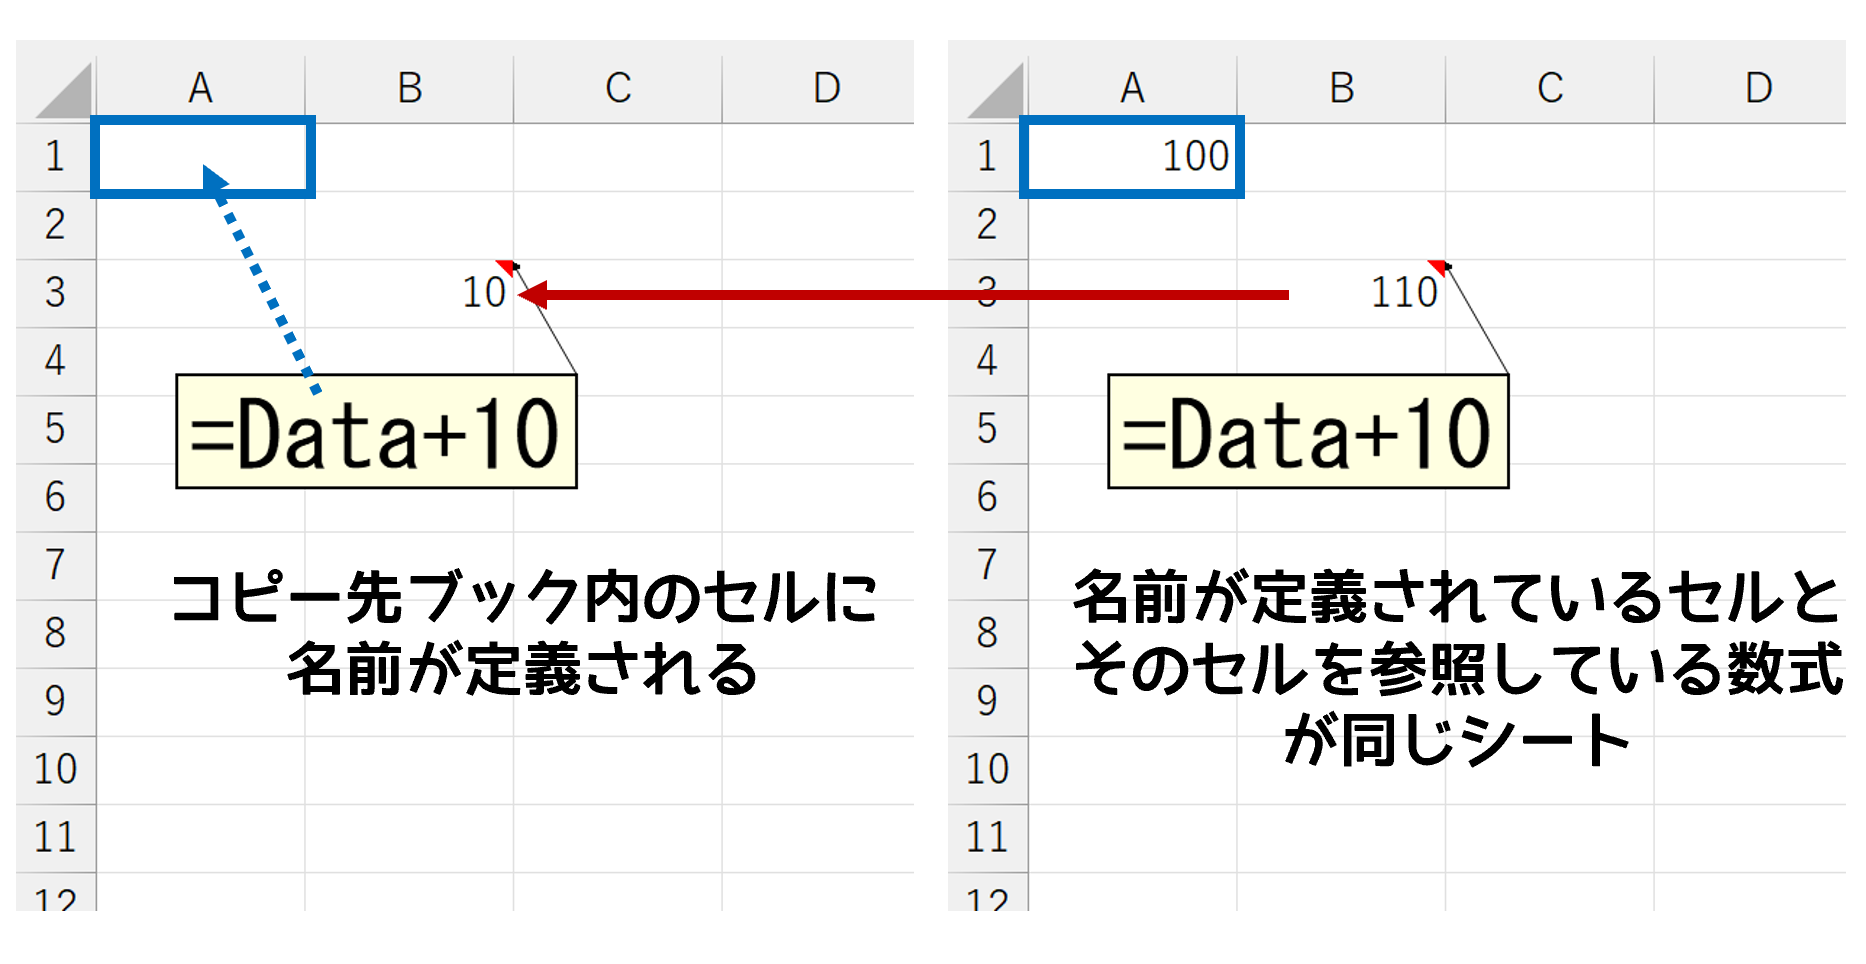Select cell A1 containing 100 in right sheet
This screenshot has width=1866, height=964.
[1132, 157]
